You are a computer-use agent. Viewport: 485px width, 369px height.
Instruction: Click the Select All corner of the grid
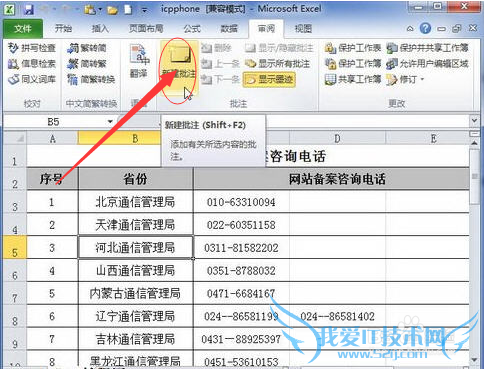(x=15, y=138)
